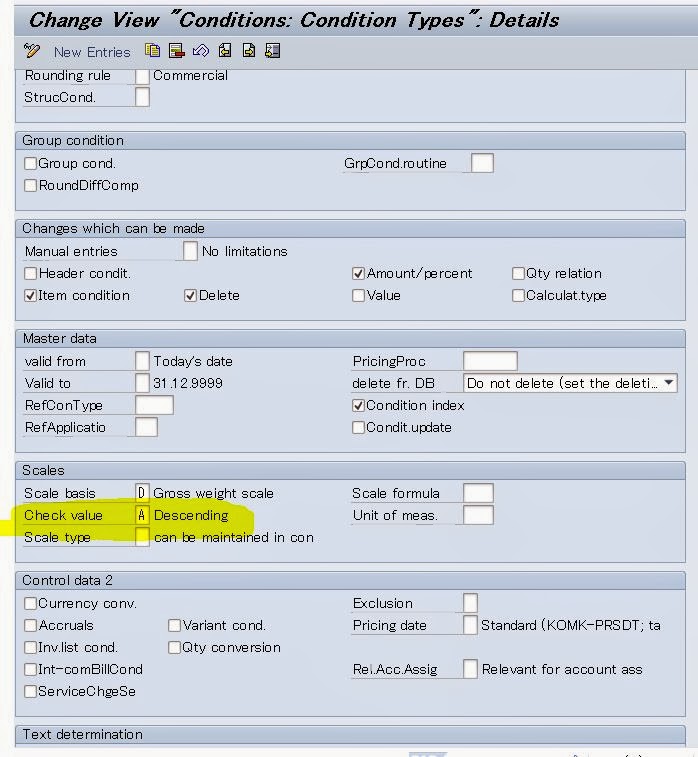Screen dimensions: 698x757
Task: Go to next entry icon
Action: tap(249, 50)
